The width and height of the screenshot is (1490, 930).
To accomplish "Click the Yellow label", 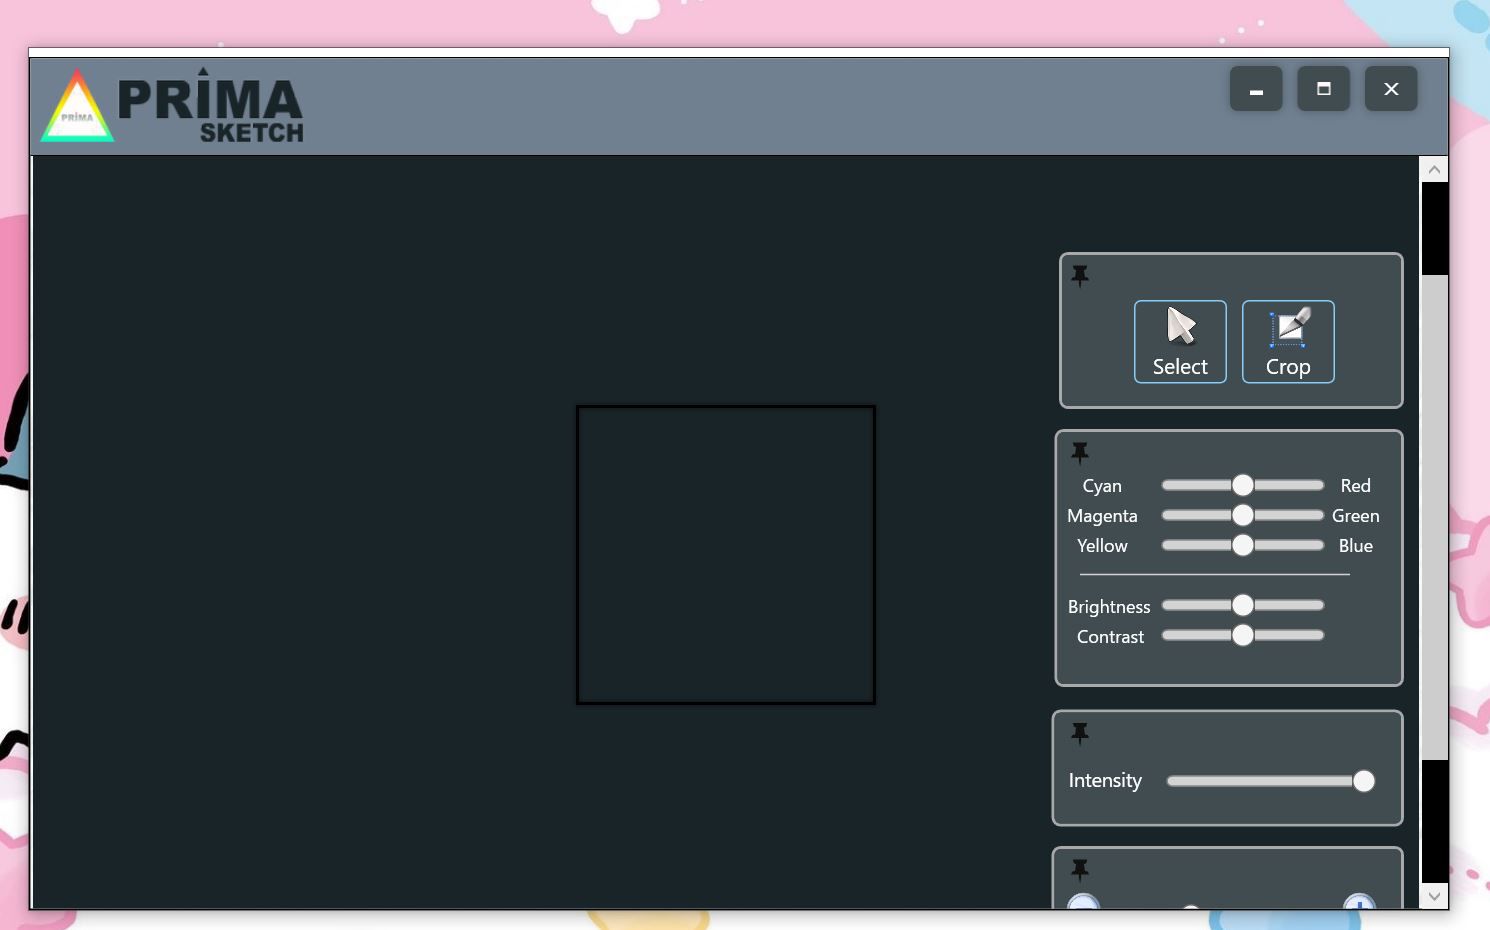I will pos(1102,545).
